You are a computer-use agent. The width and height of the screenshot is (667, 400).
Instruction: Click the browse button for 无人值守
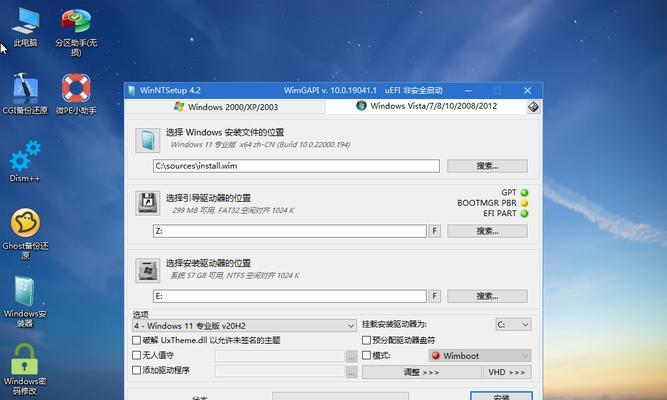351,357
